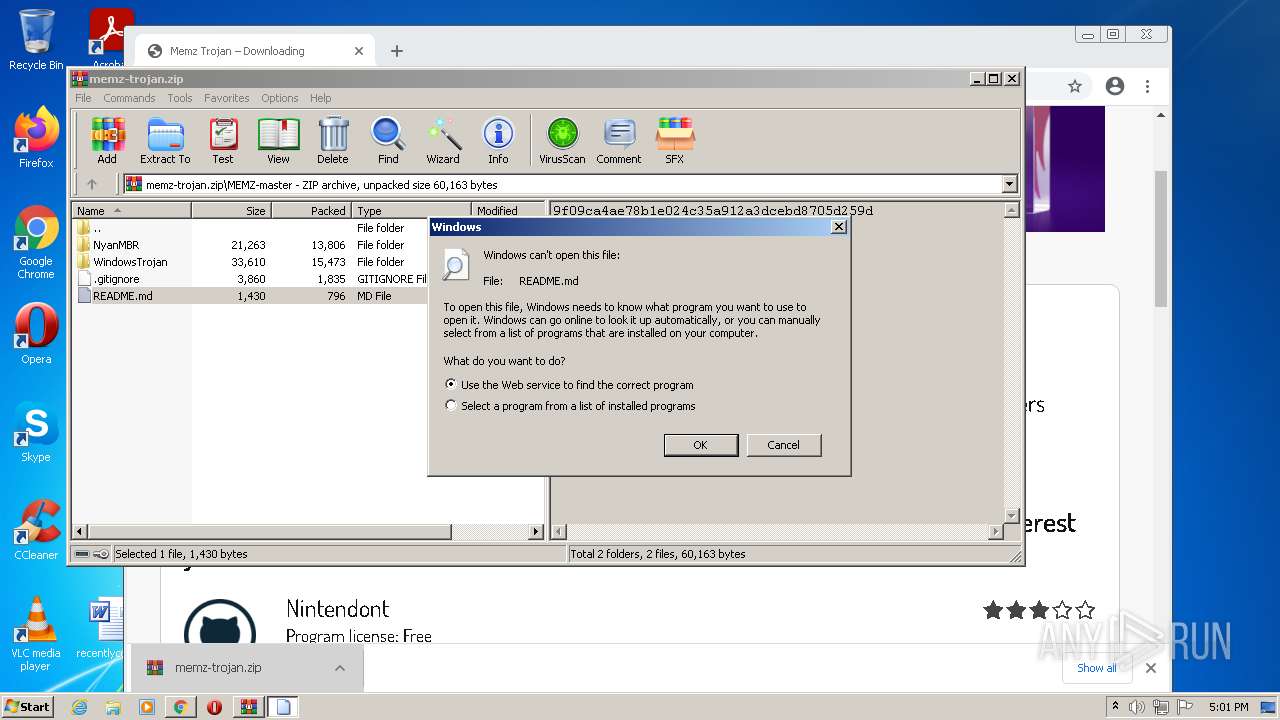The height and width of the screenshot is (720, 1280).
Task: Open the Options menu
Action: (280, 98)
